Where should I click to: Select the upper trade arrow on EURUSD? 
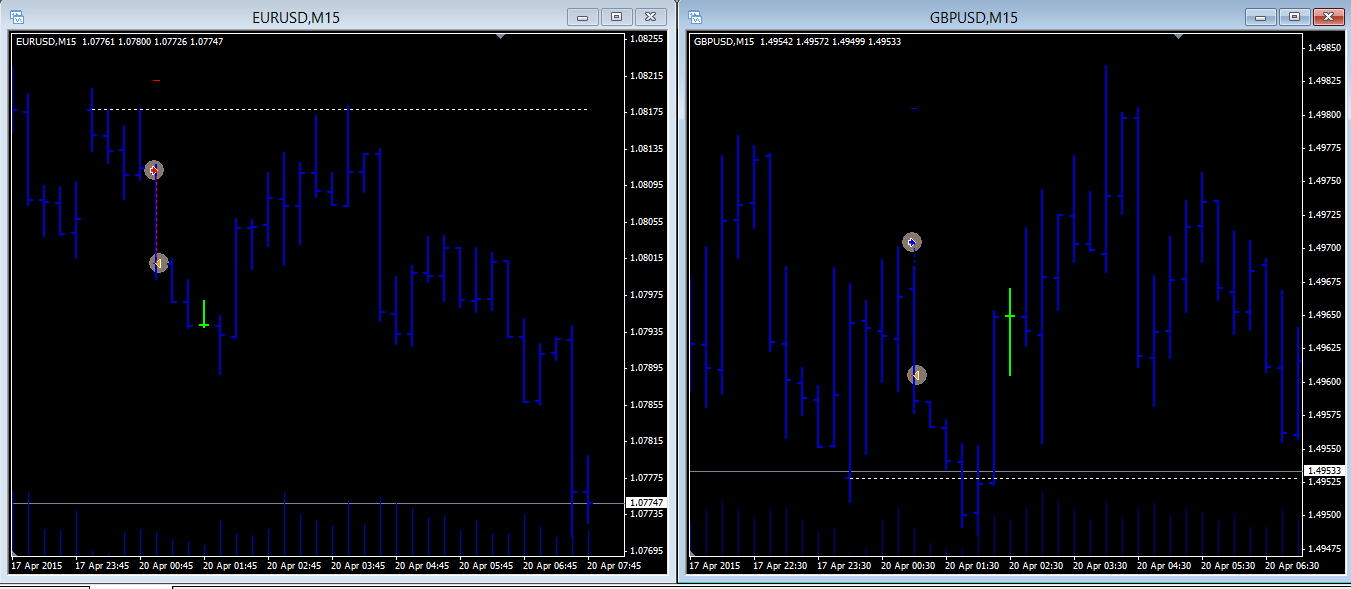click(154, 170)
